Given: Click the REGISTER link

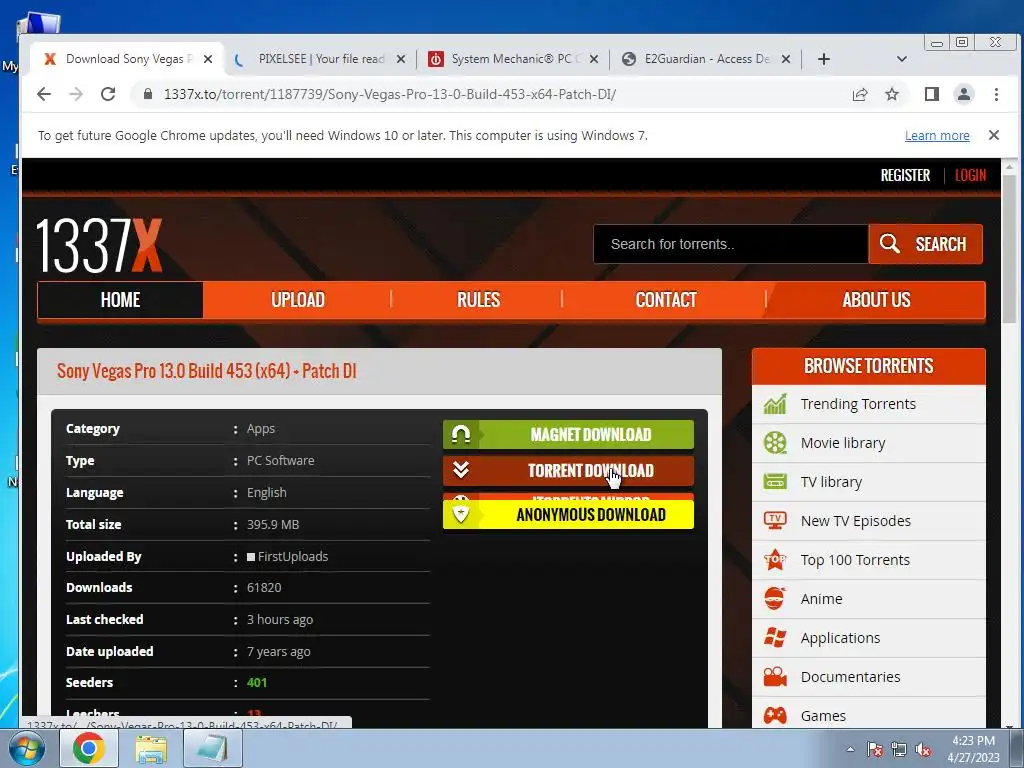Looking at the screenshot, I should click(x=905, y=176).
